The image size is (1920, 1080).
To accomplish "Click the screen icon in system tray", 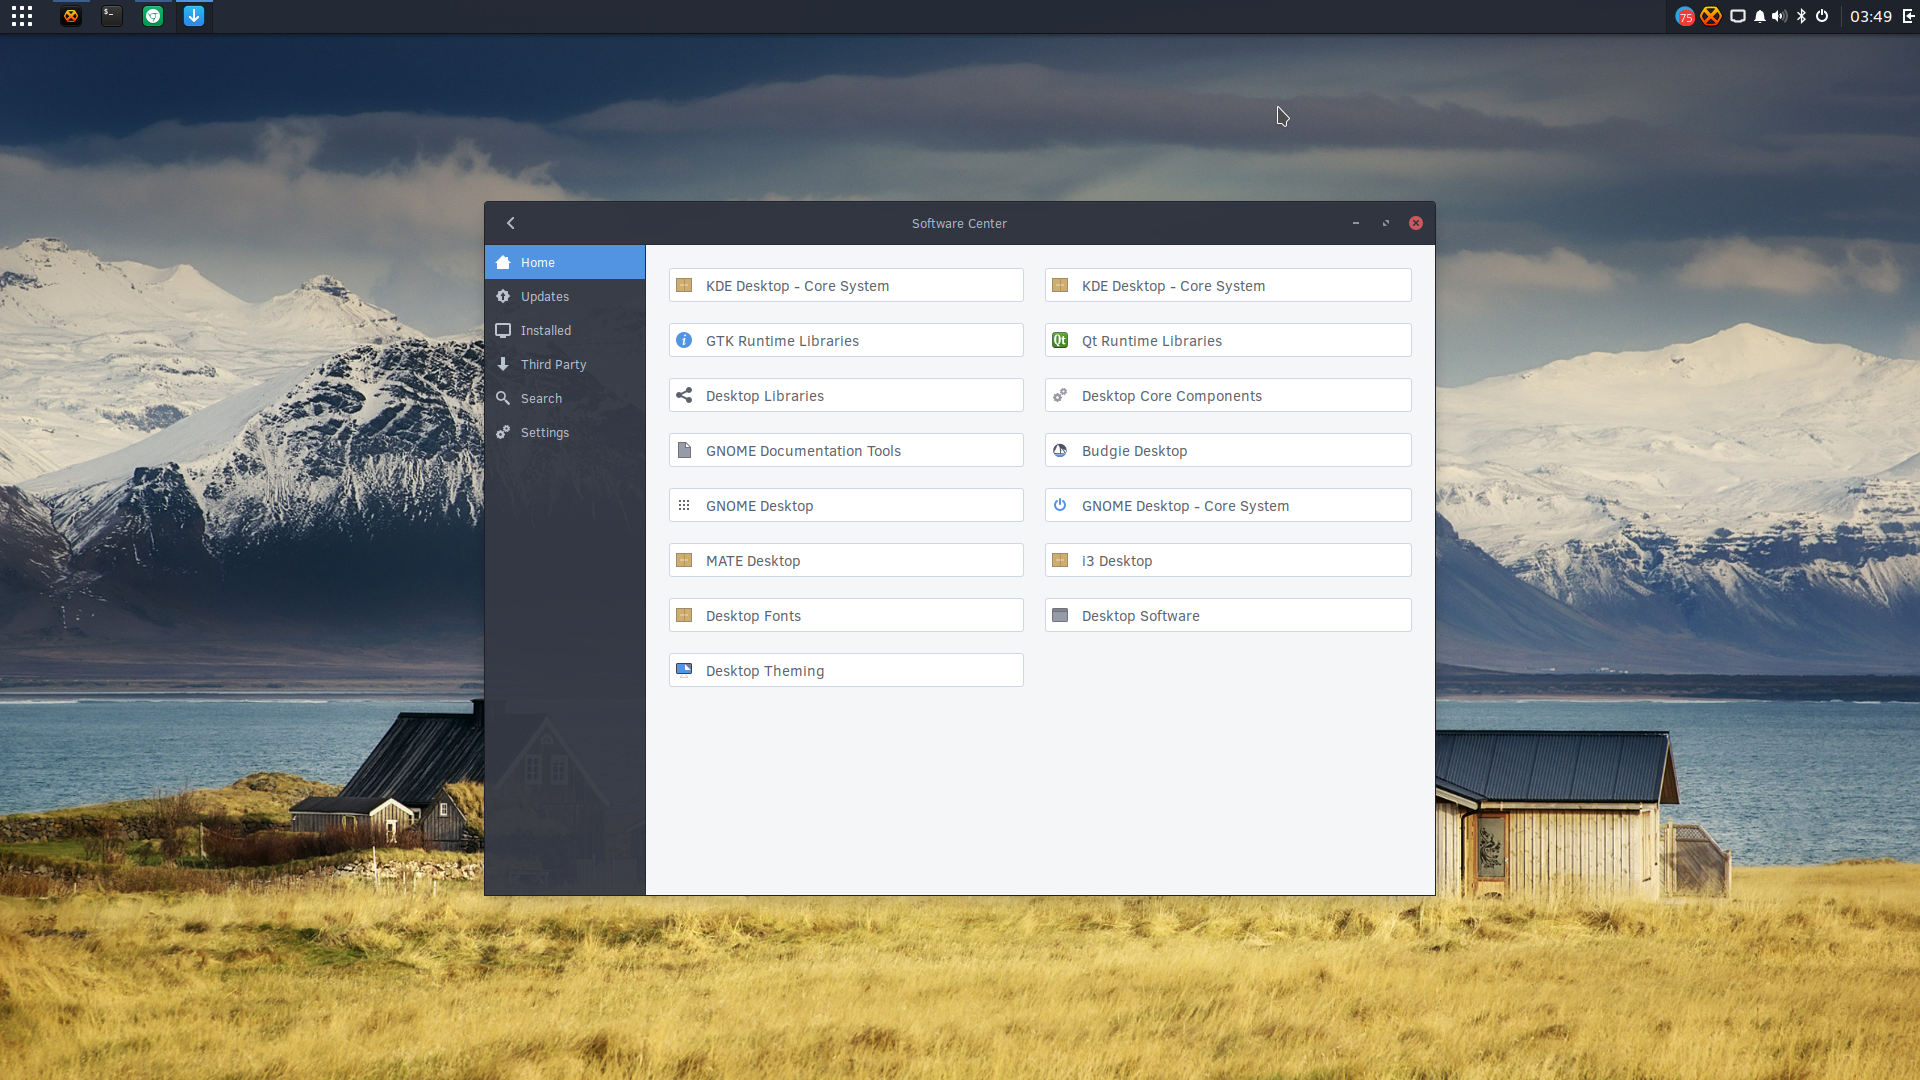I will [x=1738, y=16].
